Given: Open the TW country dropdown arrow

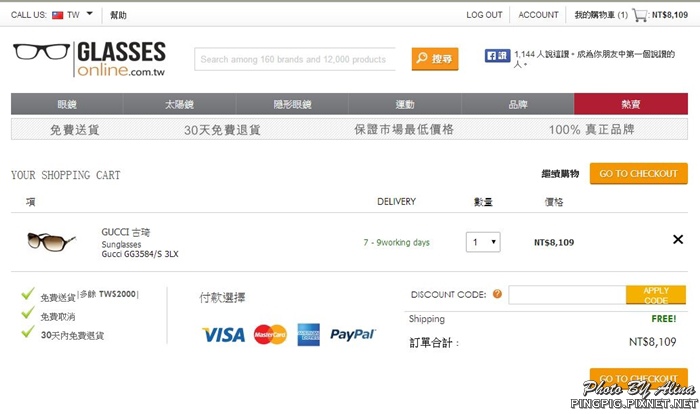Looking at the screenshot, I should click(x=89, y=13).
